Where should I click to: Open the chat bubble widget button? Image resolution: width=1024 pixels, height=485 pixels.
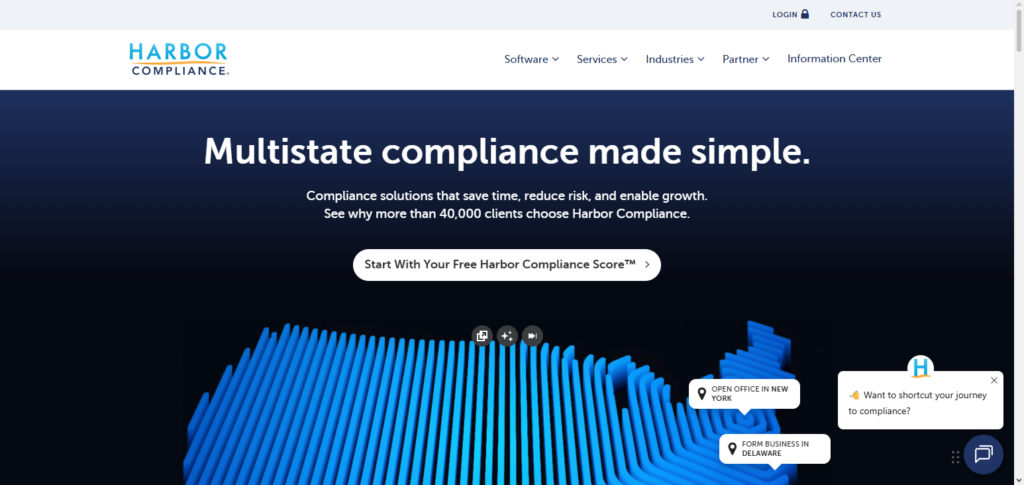pos(984,454)
